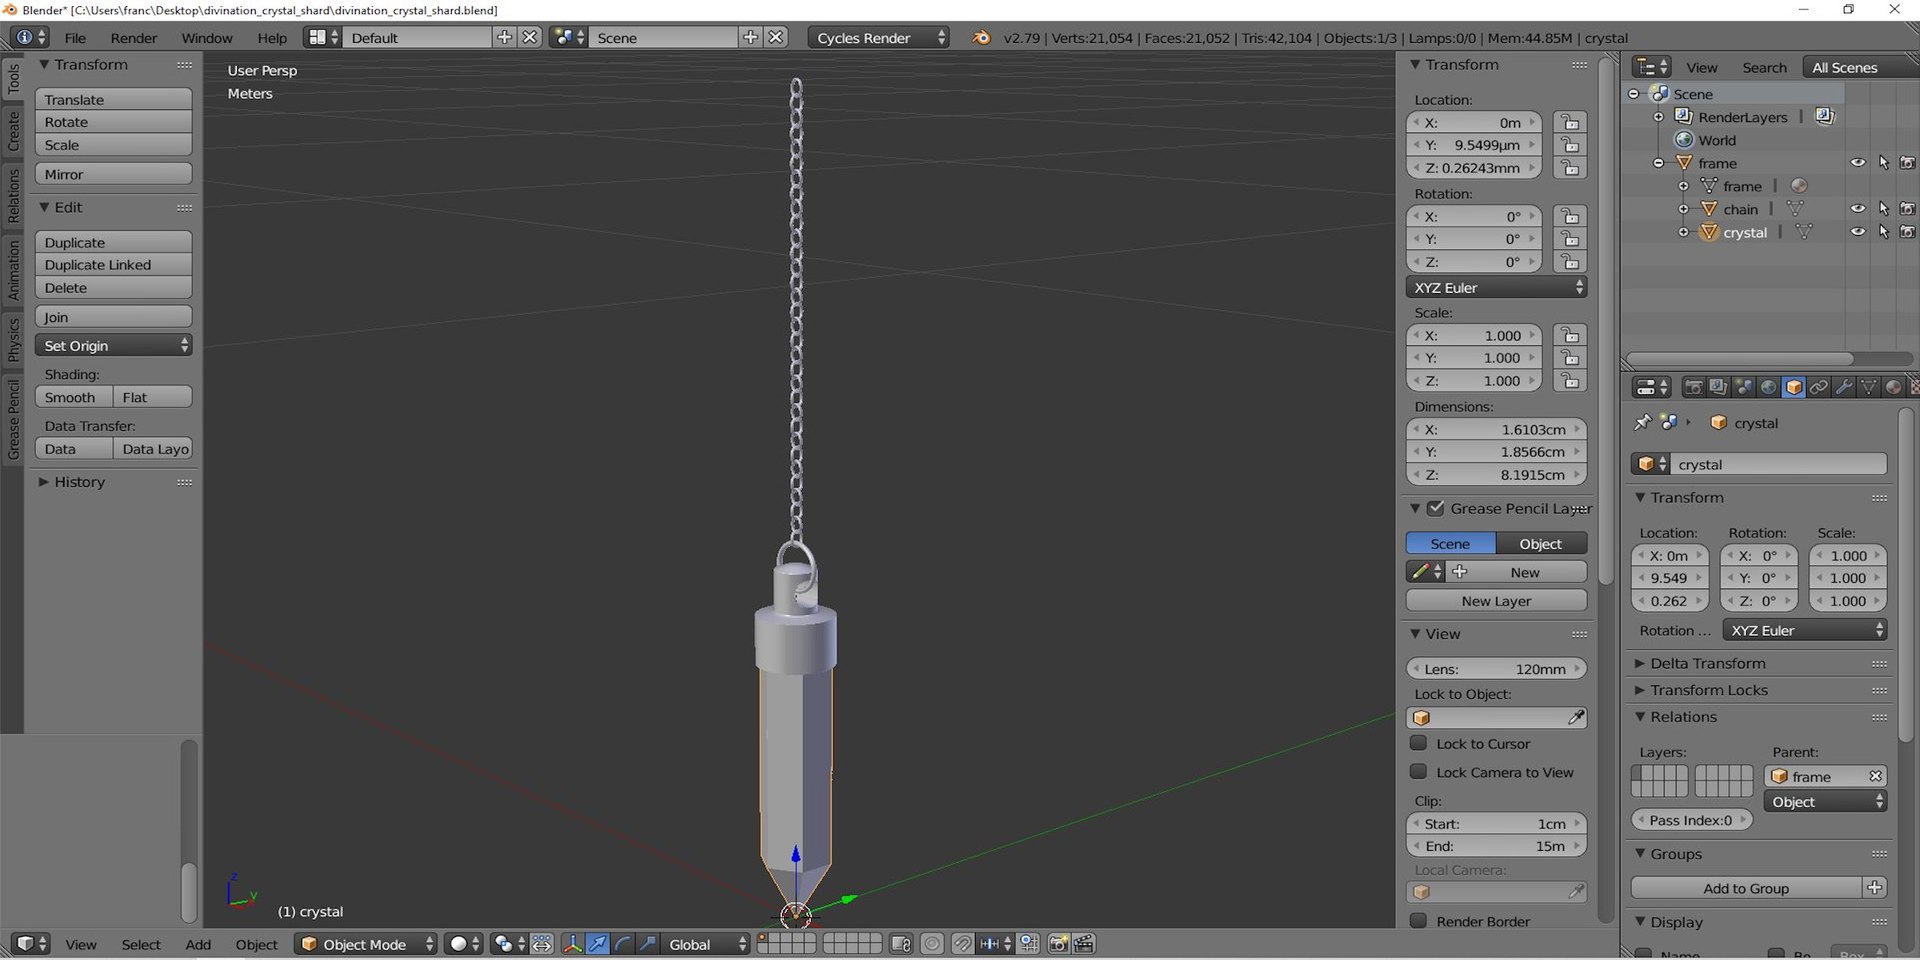Toggle proportional editing circle icon
1920x960 pixels.
932,944
